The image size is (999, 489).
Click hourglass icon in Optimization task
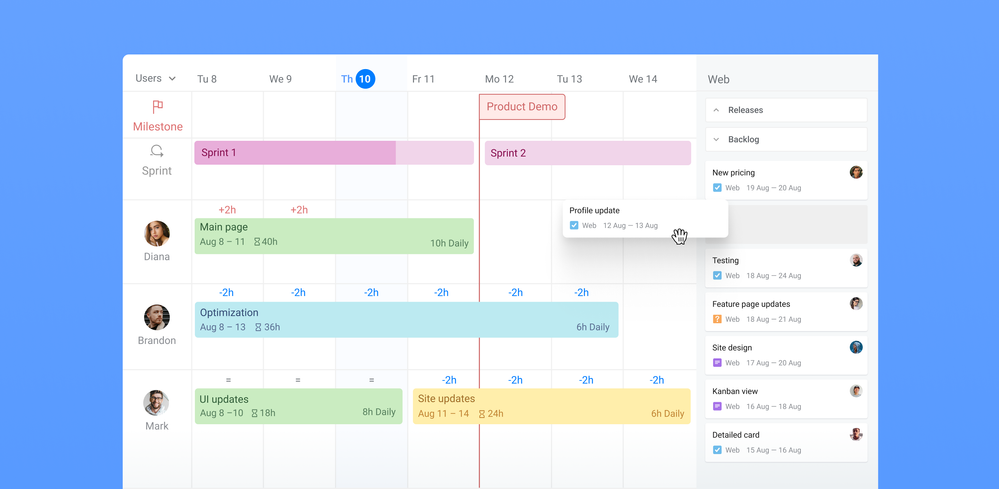tap(258, 327)
